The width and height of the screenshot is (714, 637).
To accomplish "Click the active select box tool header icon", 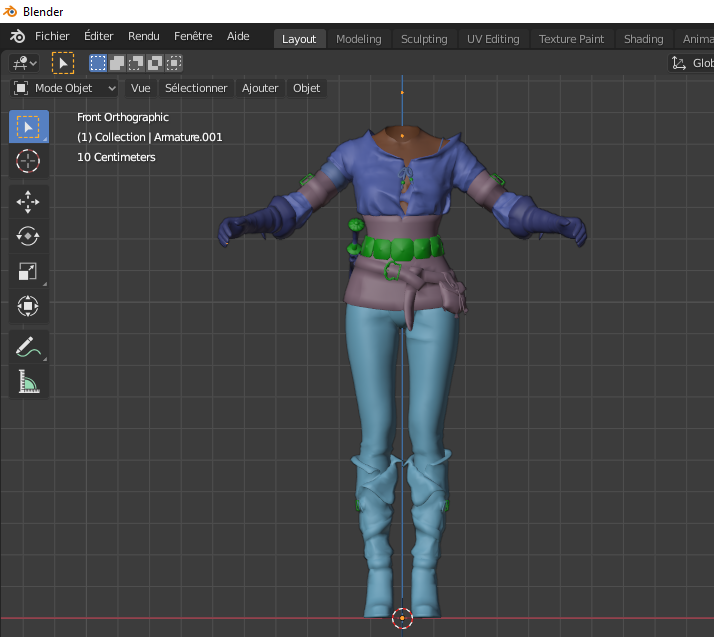I will pos(63,63).
